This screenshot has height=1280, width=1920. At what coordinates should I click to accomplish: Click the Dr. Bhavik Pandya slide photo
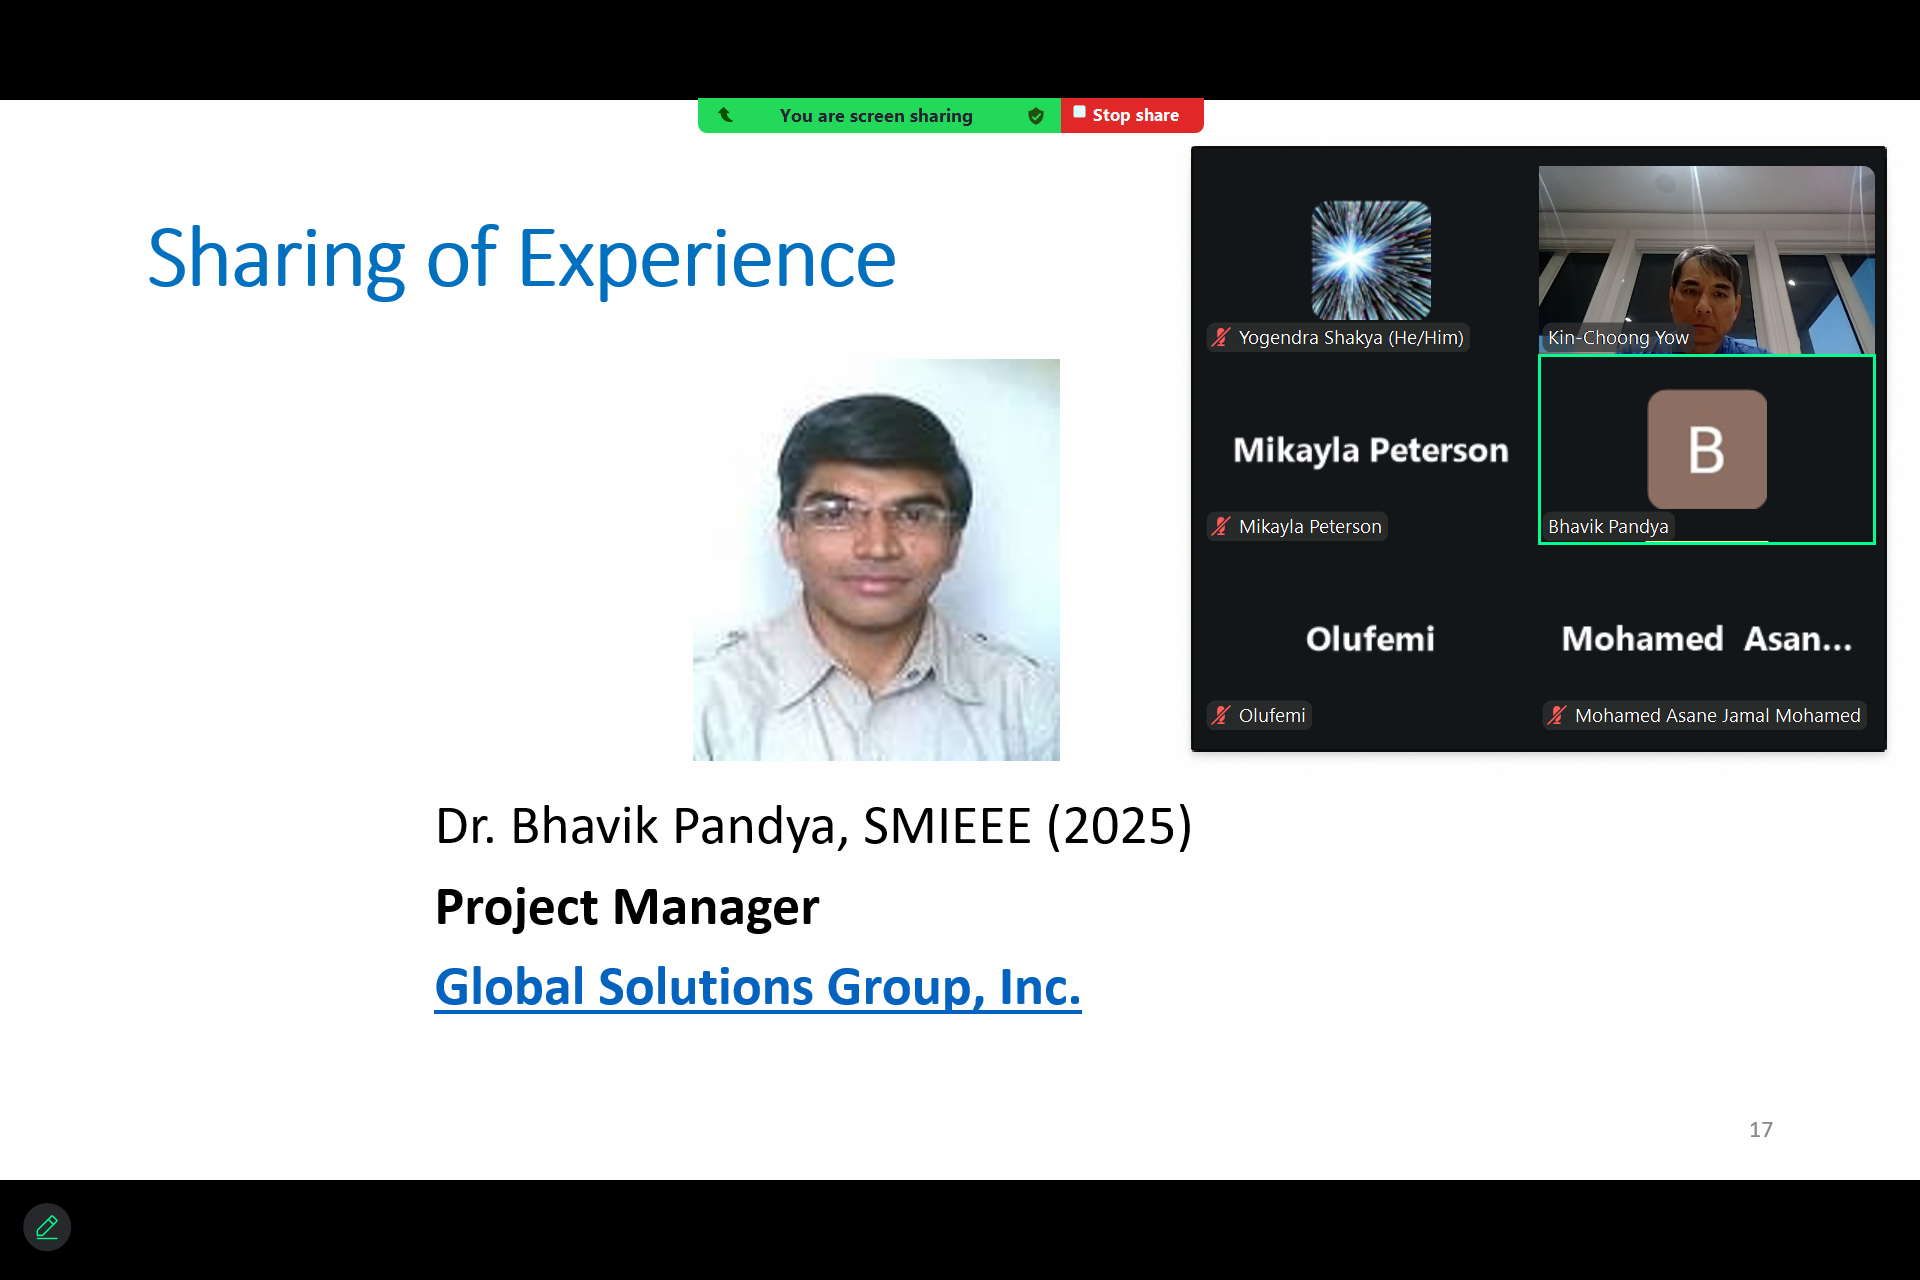(x=876, y=560)
